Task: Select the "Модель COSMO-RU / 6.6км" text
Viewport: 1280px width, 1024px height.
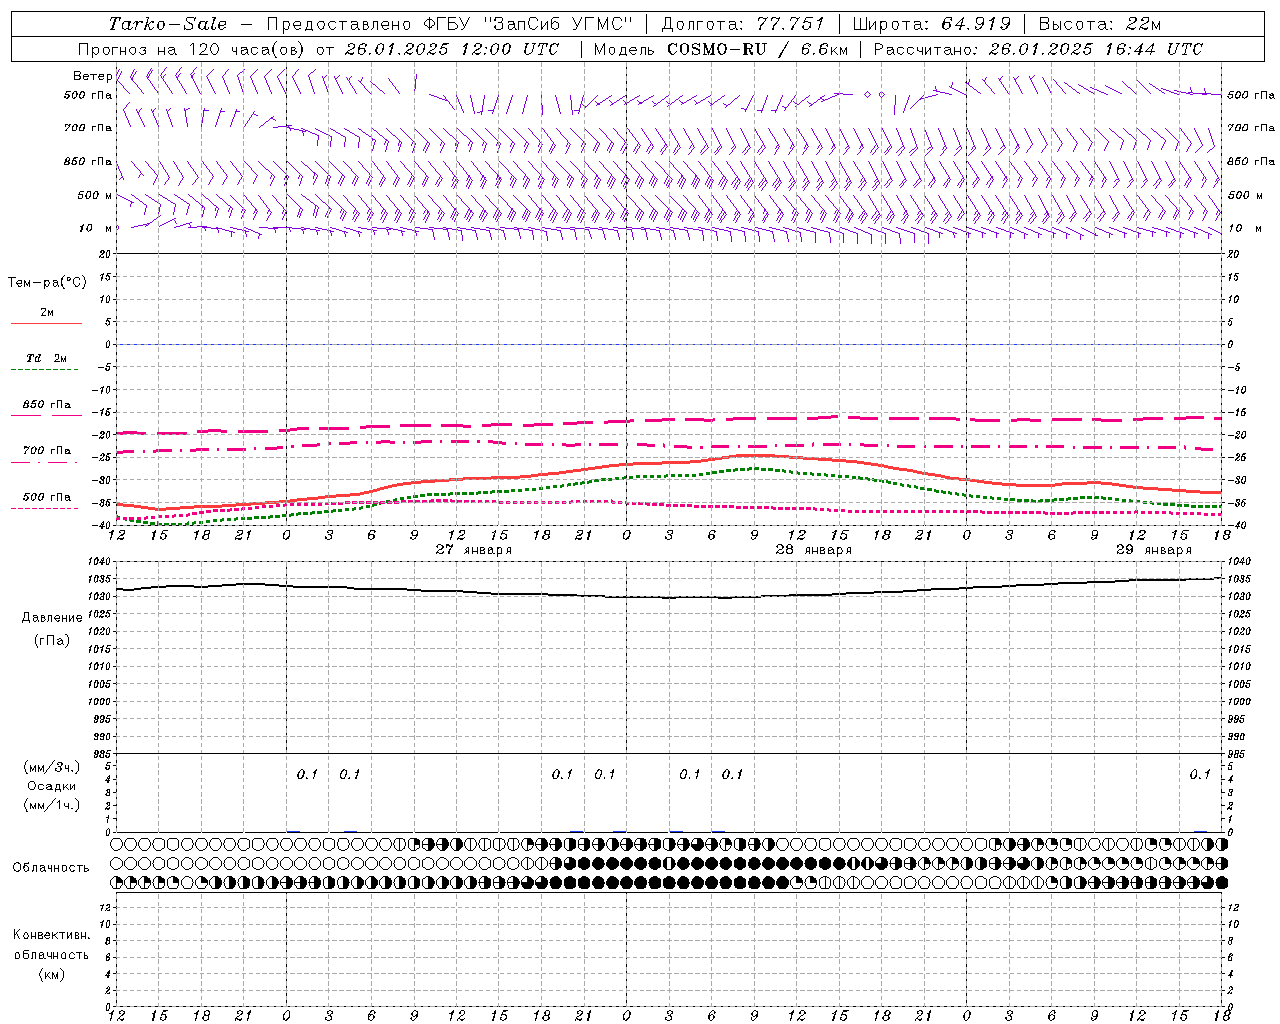Action: pyautogui.click(x=720, y=49)
